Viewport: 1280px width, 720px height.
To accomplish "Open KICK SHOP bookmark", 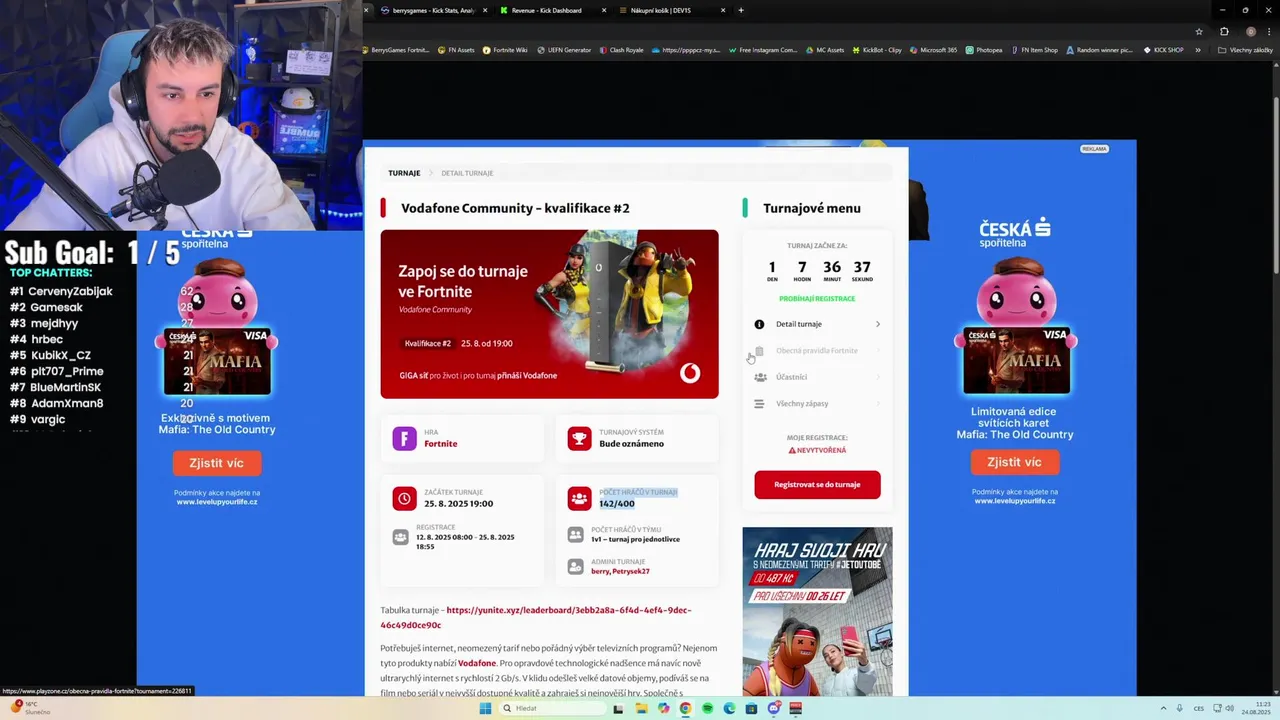I will click(1163, 50).
